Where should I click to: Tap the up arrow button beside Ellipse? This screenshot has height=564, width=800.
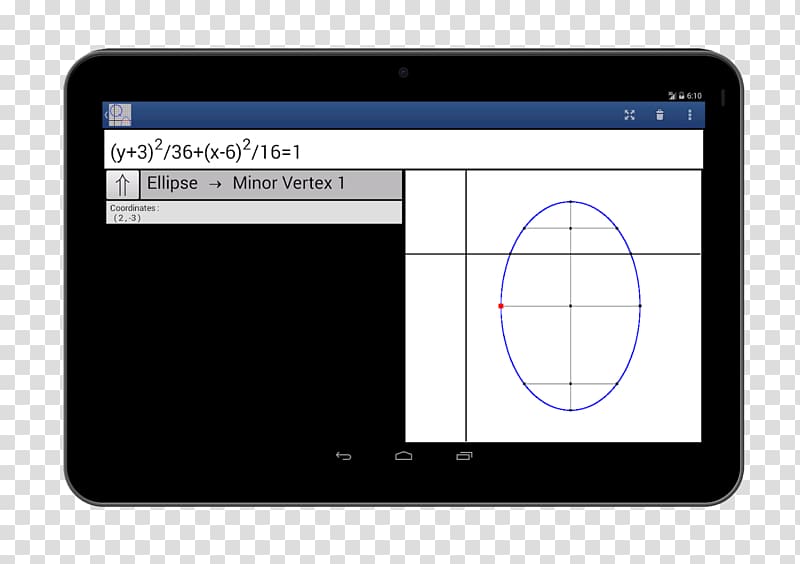point(122,184)
